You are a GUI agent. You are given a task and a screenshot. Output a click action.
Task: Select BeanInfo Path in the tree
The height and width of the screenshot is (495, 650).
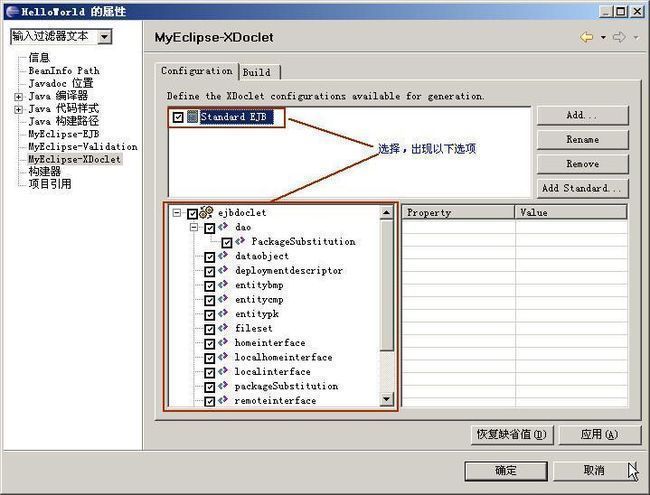pos(64,70)
